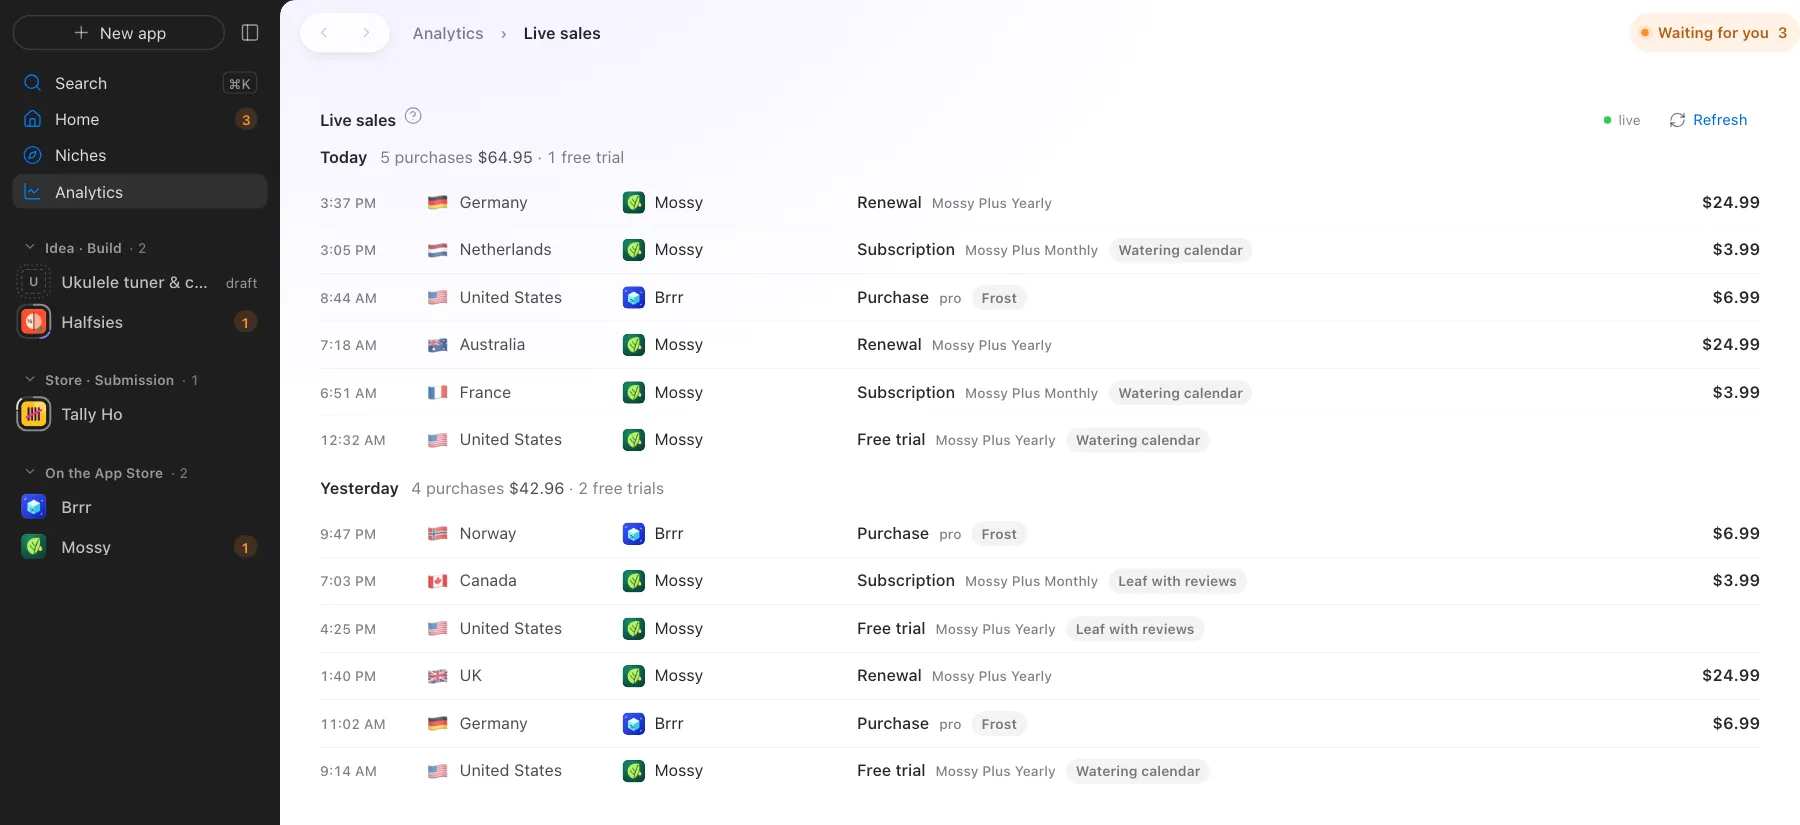Click Leaf with reviews tag in Canada row

(1177, 581)
